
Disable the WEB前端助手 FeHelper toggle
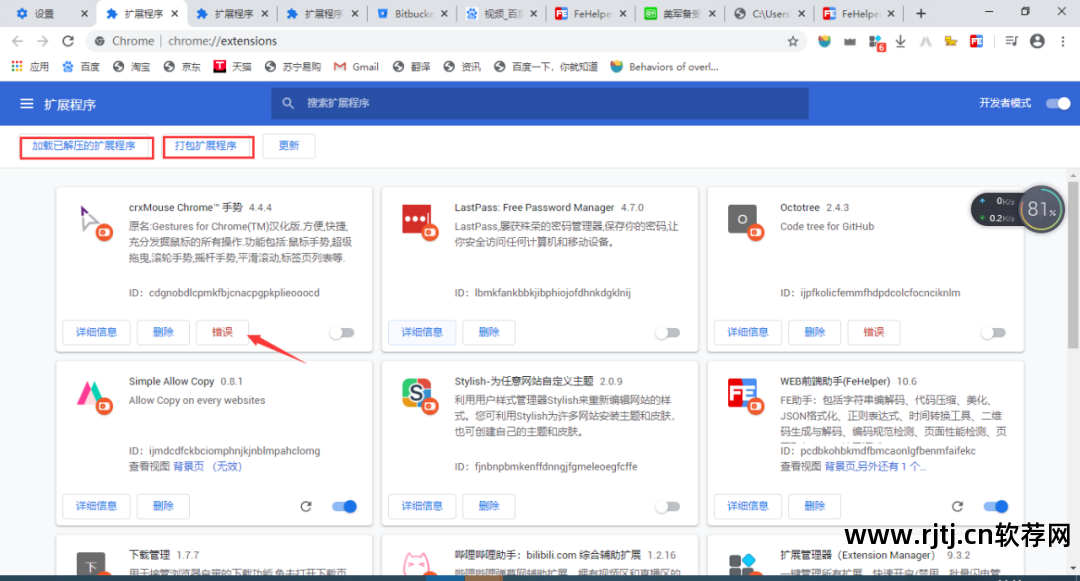[996, 507]
